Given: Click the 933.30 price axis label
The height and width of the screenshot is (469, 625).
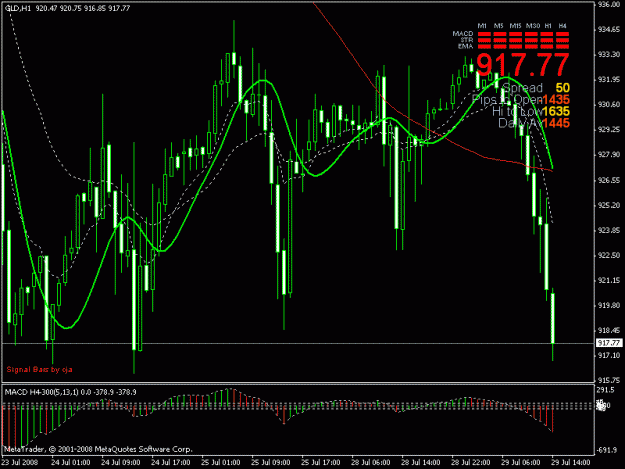Looking at the screenshot, I should (609, 55).
